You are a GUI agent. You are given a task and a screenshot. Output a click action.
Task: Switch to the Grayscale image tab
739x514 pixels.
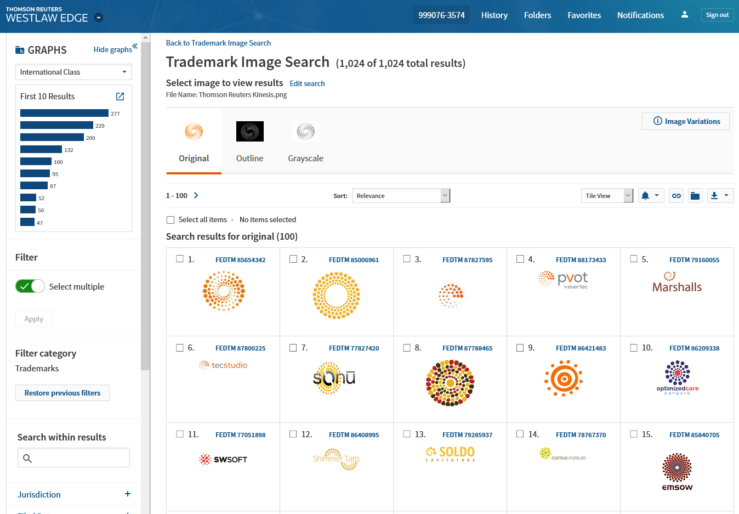point(305,143)
